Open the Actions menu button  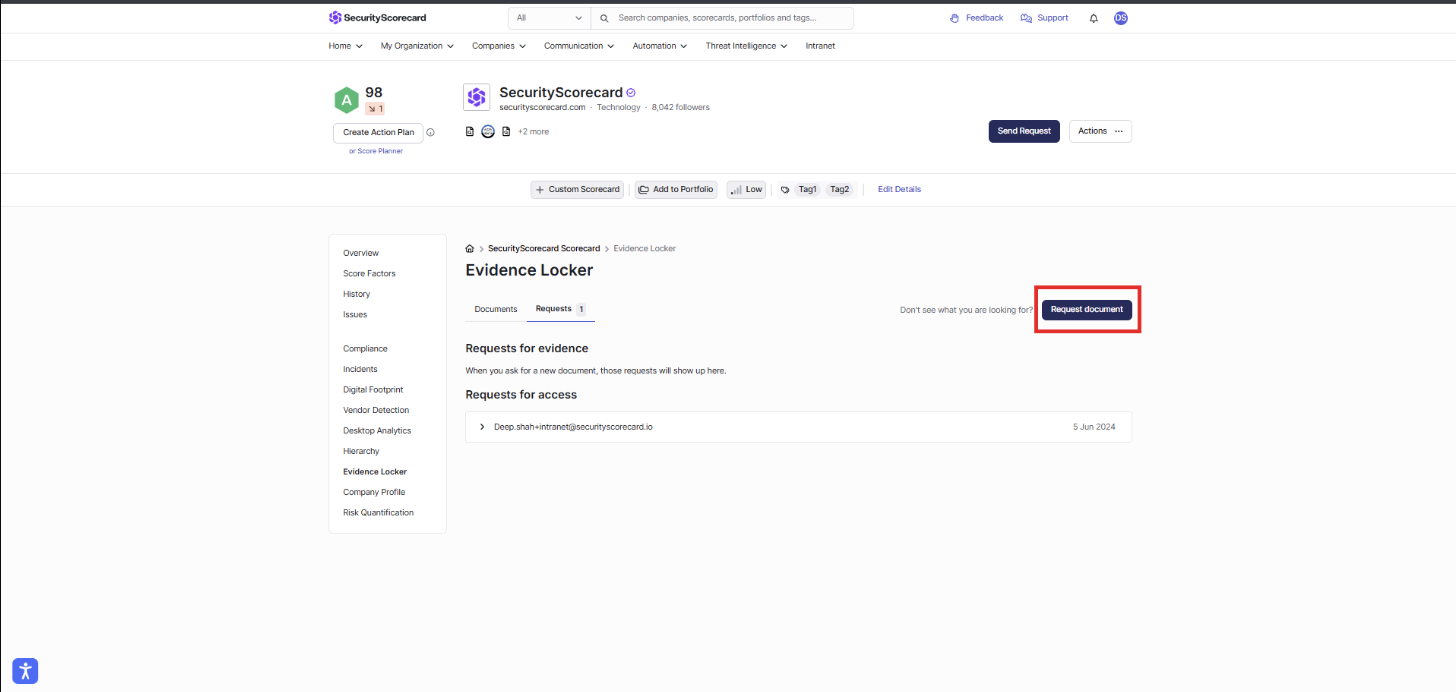(x=1100, y=131)
